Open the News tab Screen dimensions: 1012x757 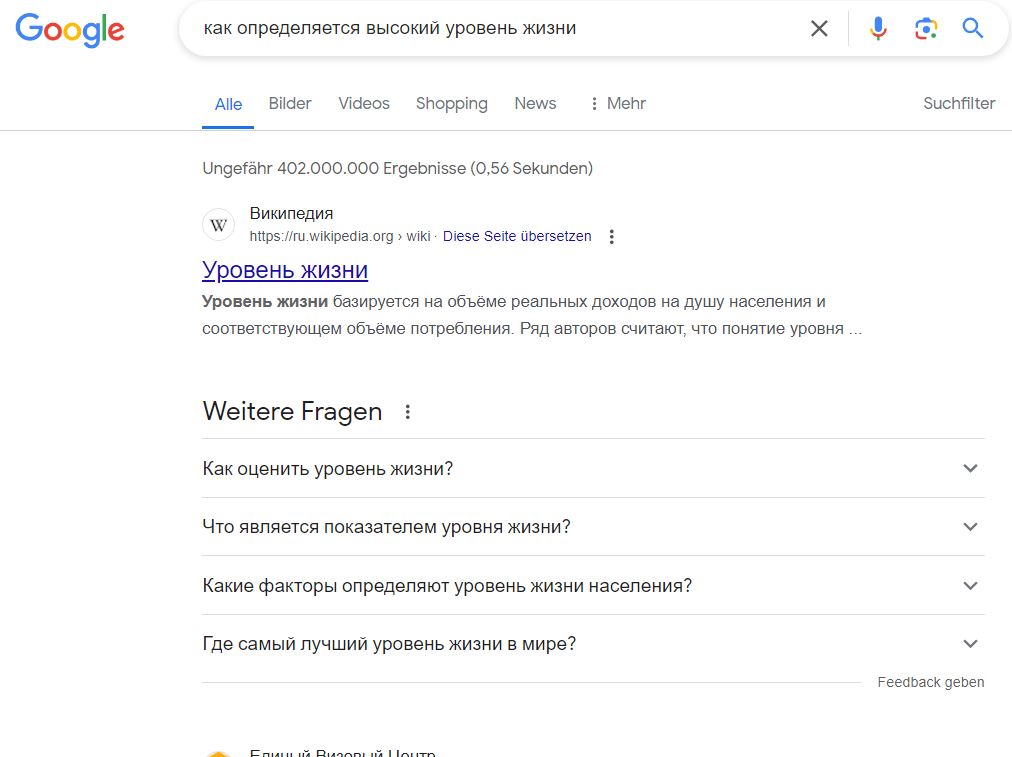click(x=535, y=103)
